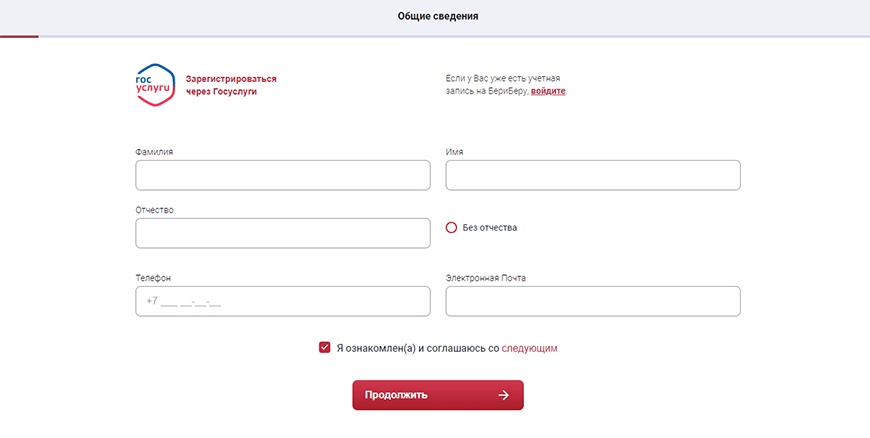The height and width of the screenshot is (438, 870).
Task: Open 'Зарегистрироваться через Госуслуги' link
Action: 231,84
